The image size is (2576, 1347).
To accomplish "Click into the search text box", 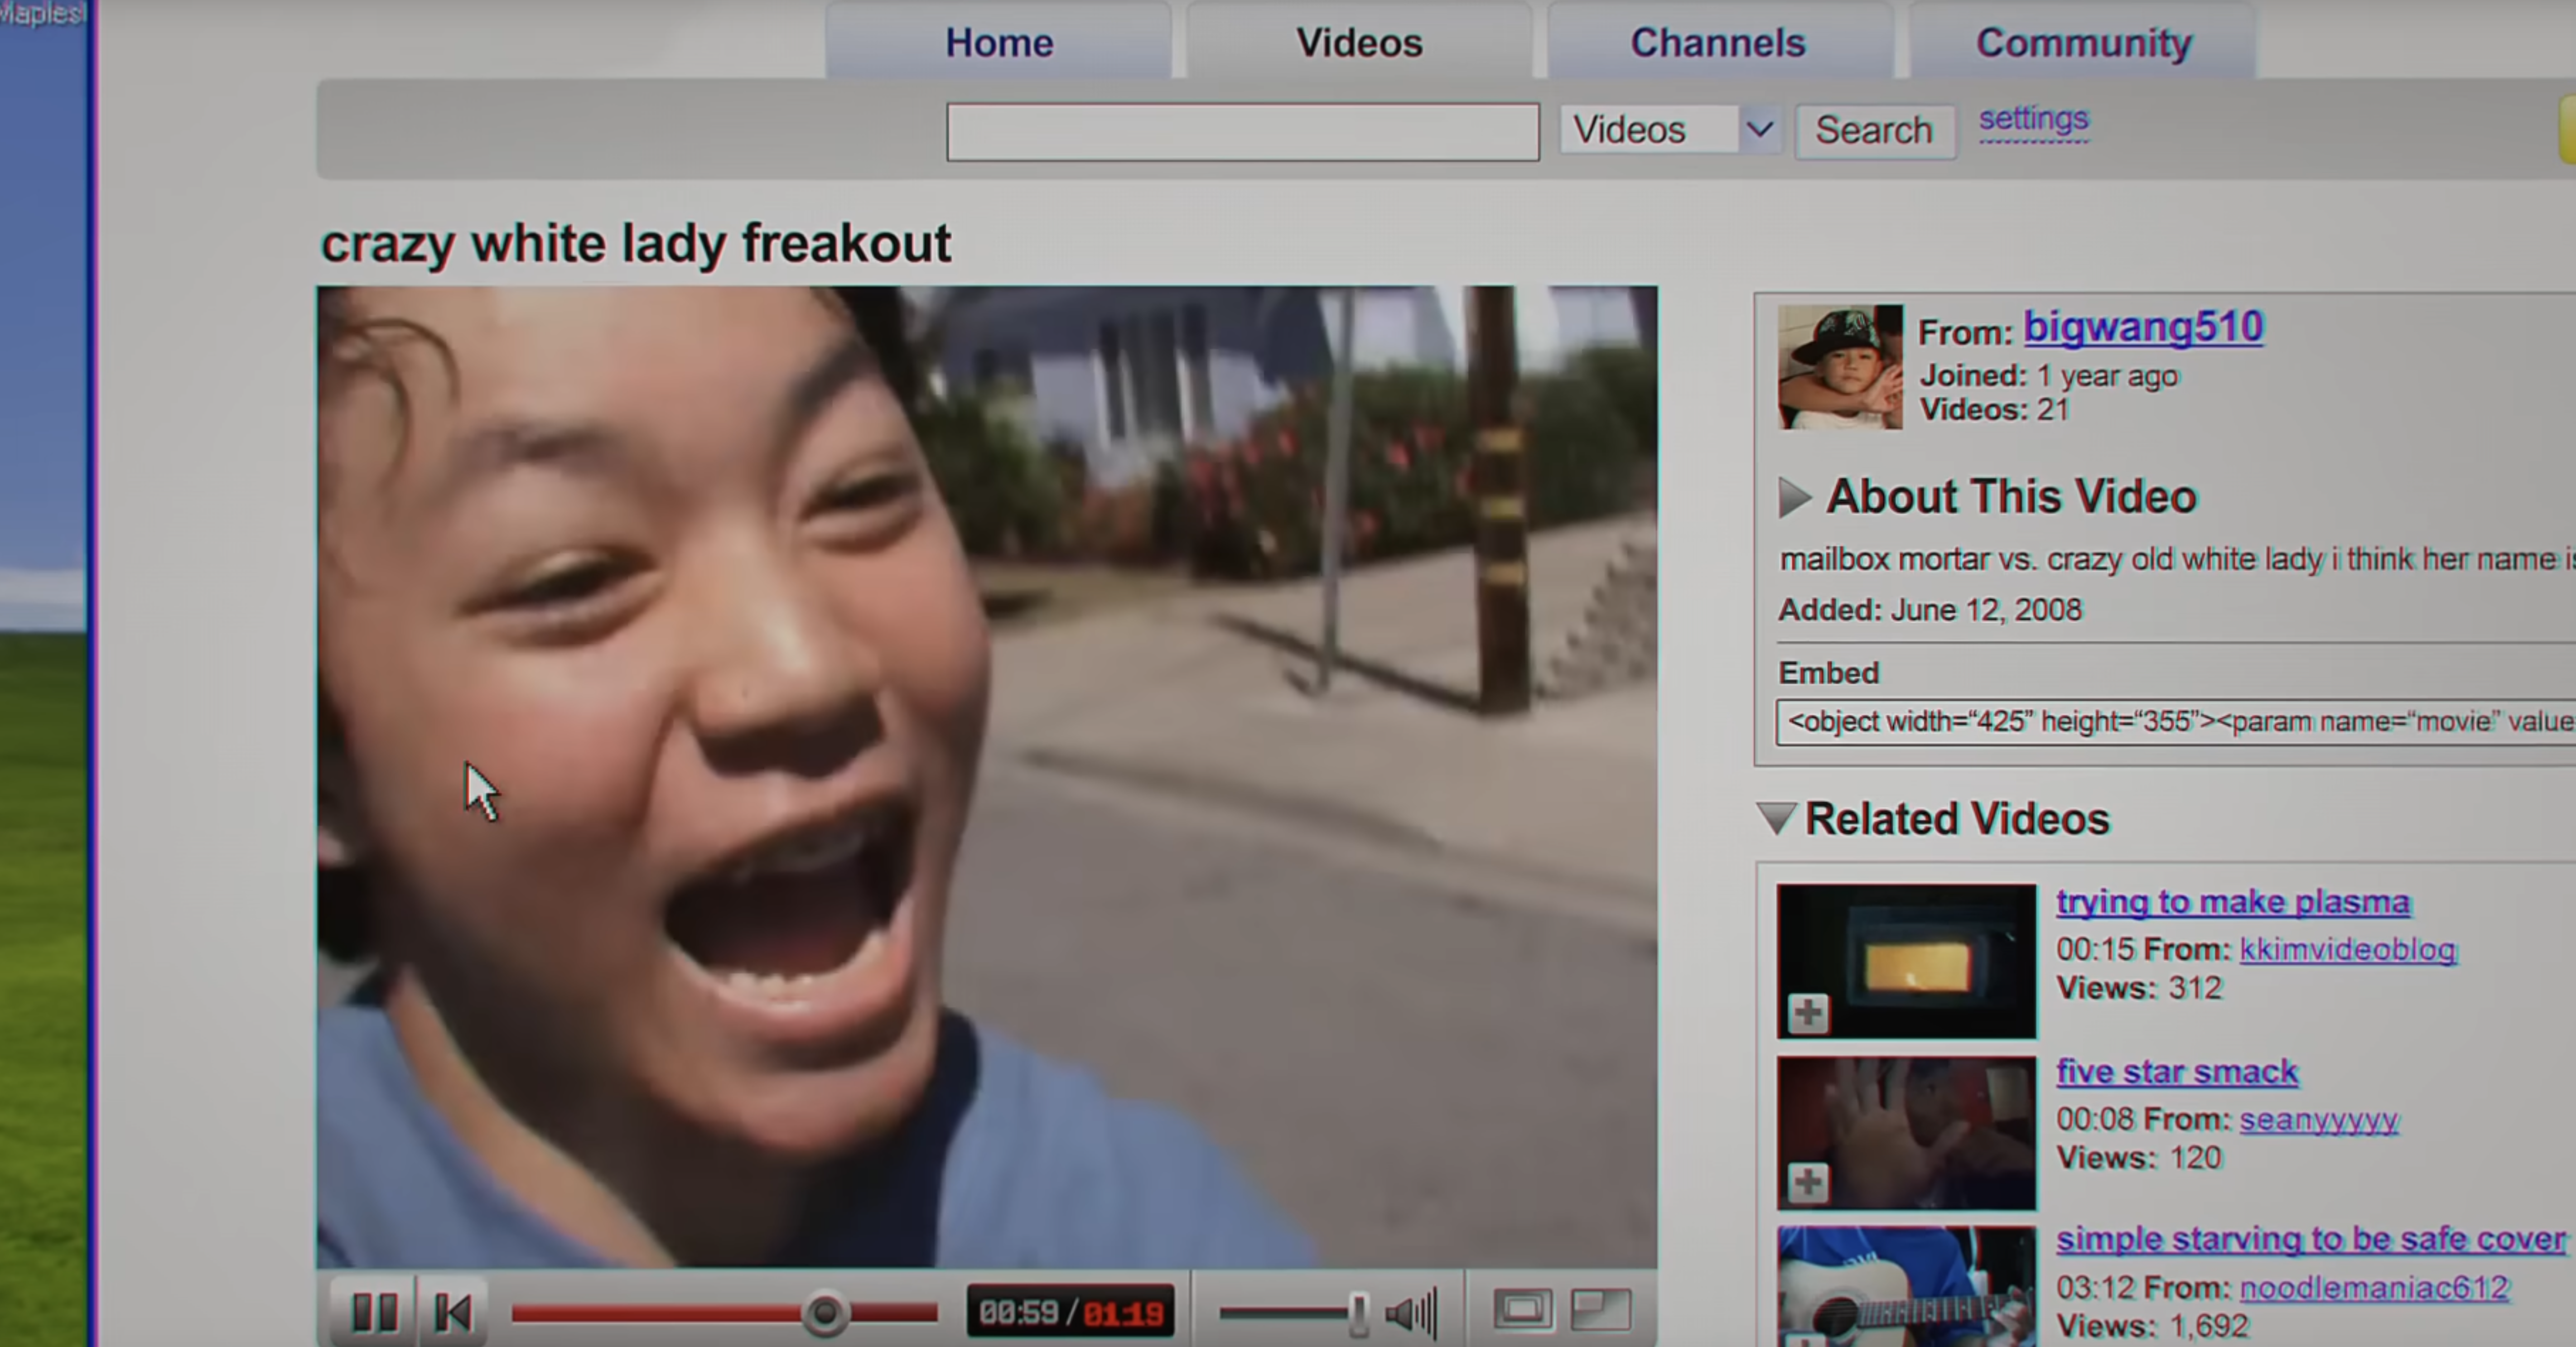I will pos(1243,131).
